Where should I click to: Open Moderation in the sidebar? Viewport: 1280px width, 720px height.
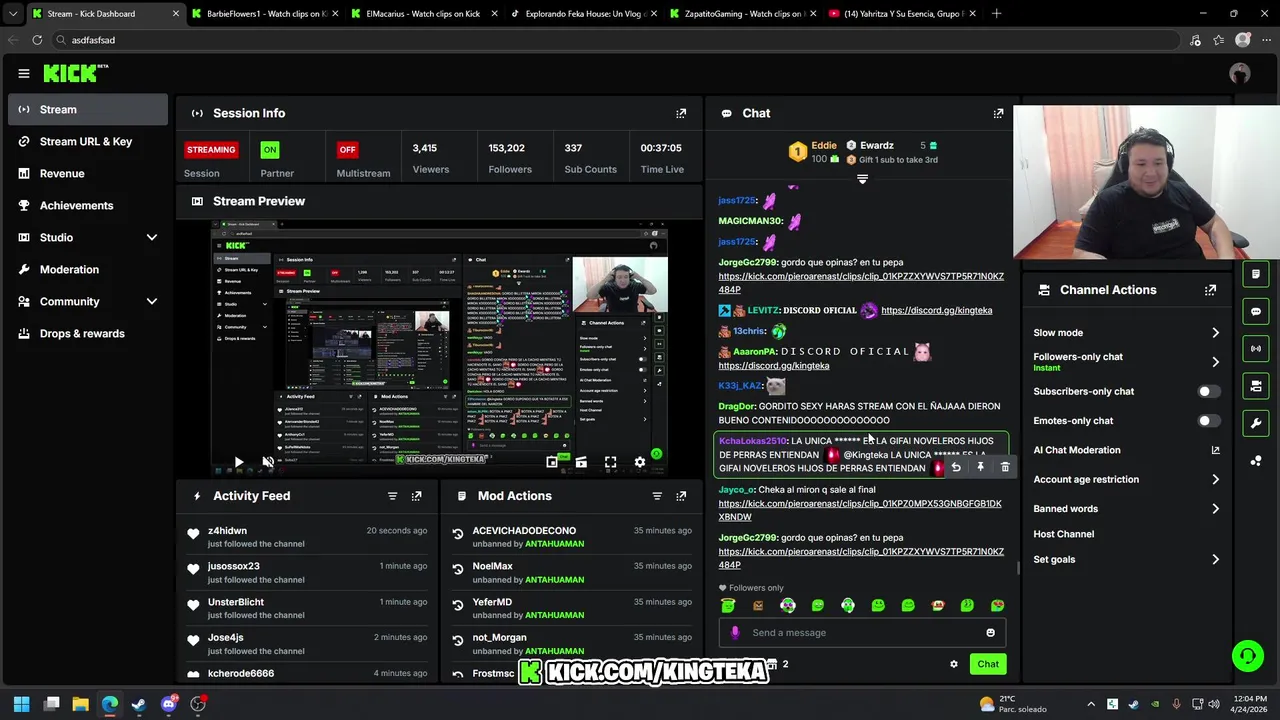88,269
